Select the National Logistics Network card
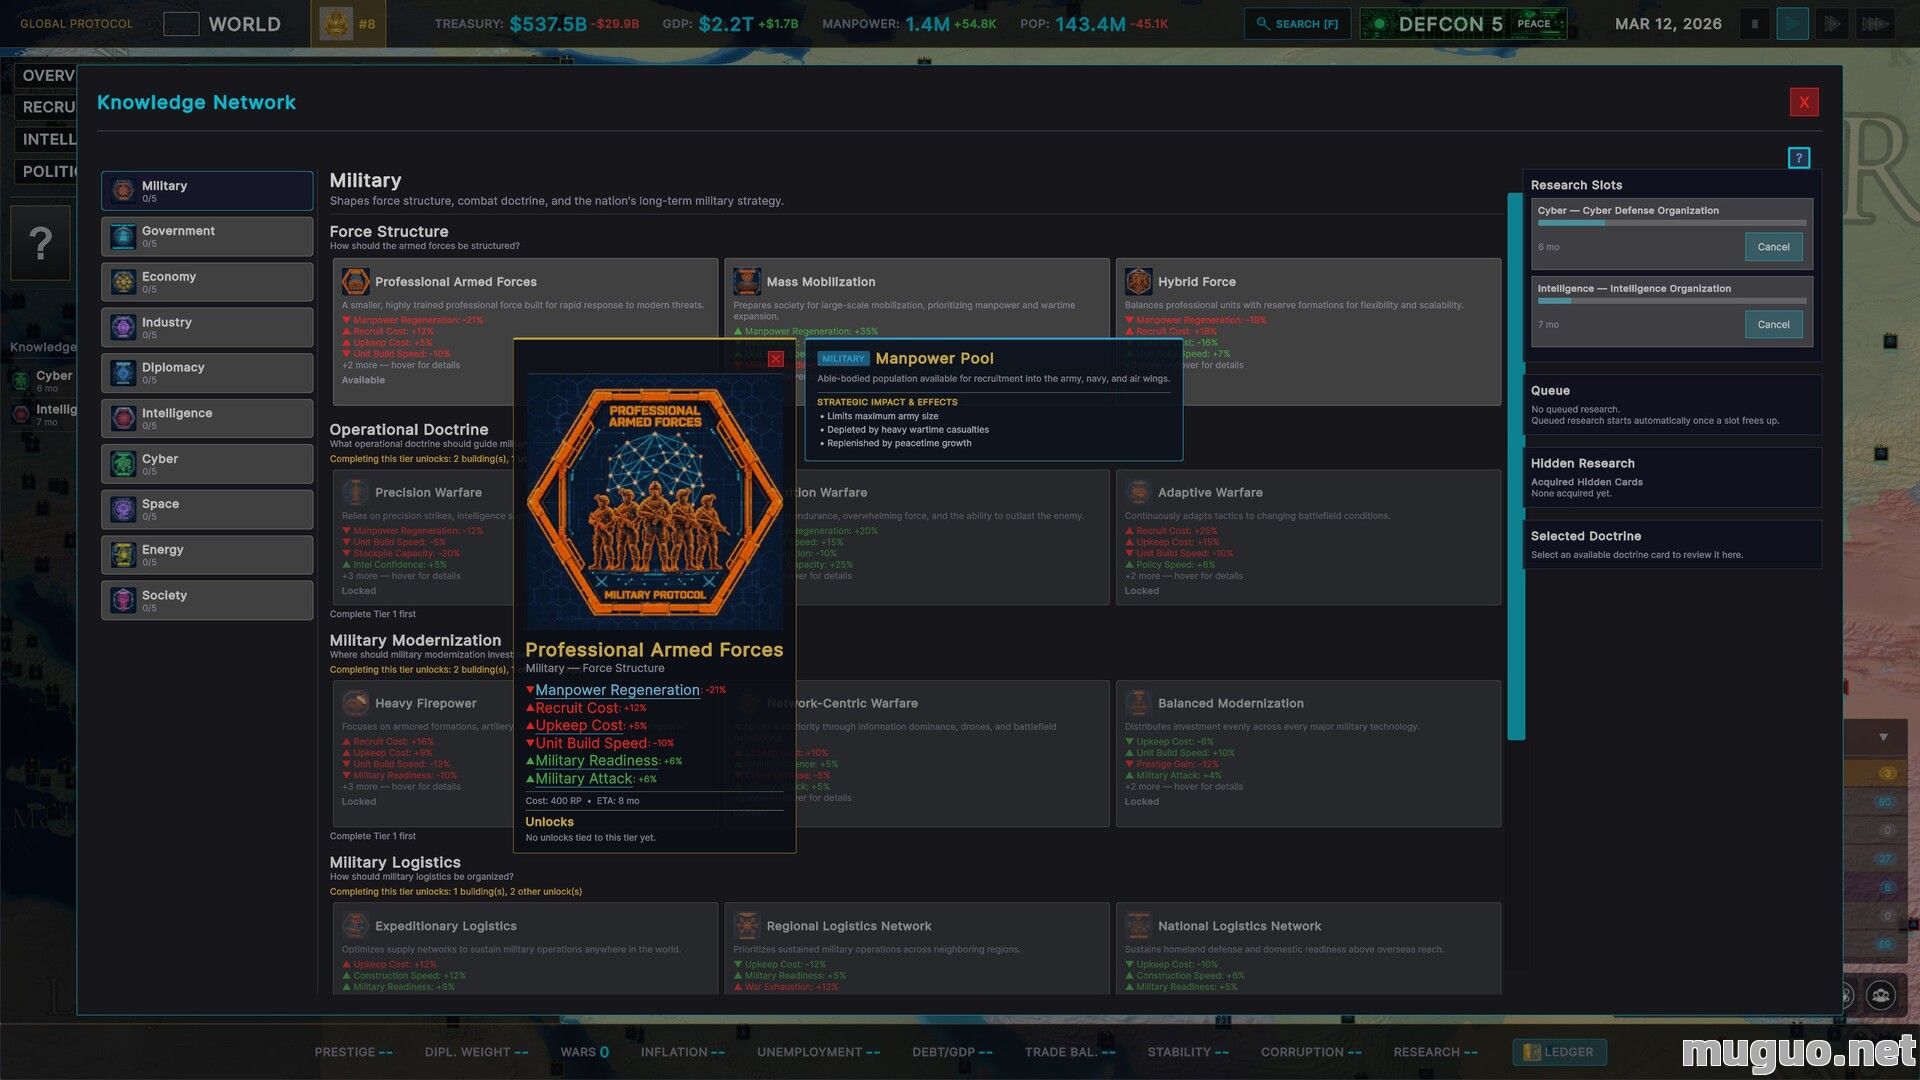The width and height of the screenshot is (1920, 1080). coord(1308,949)
